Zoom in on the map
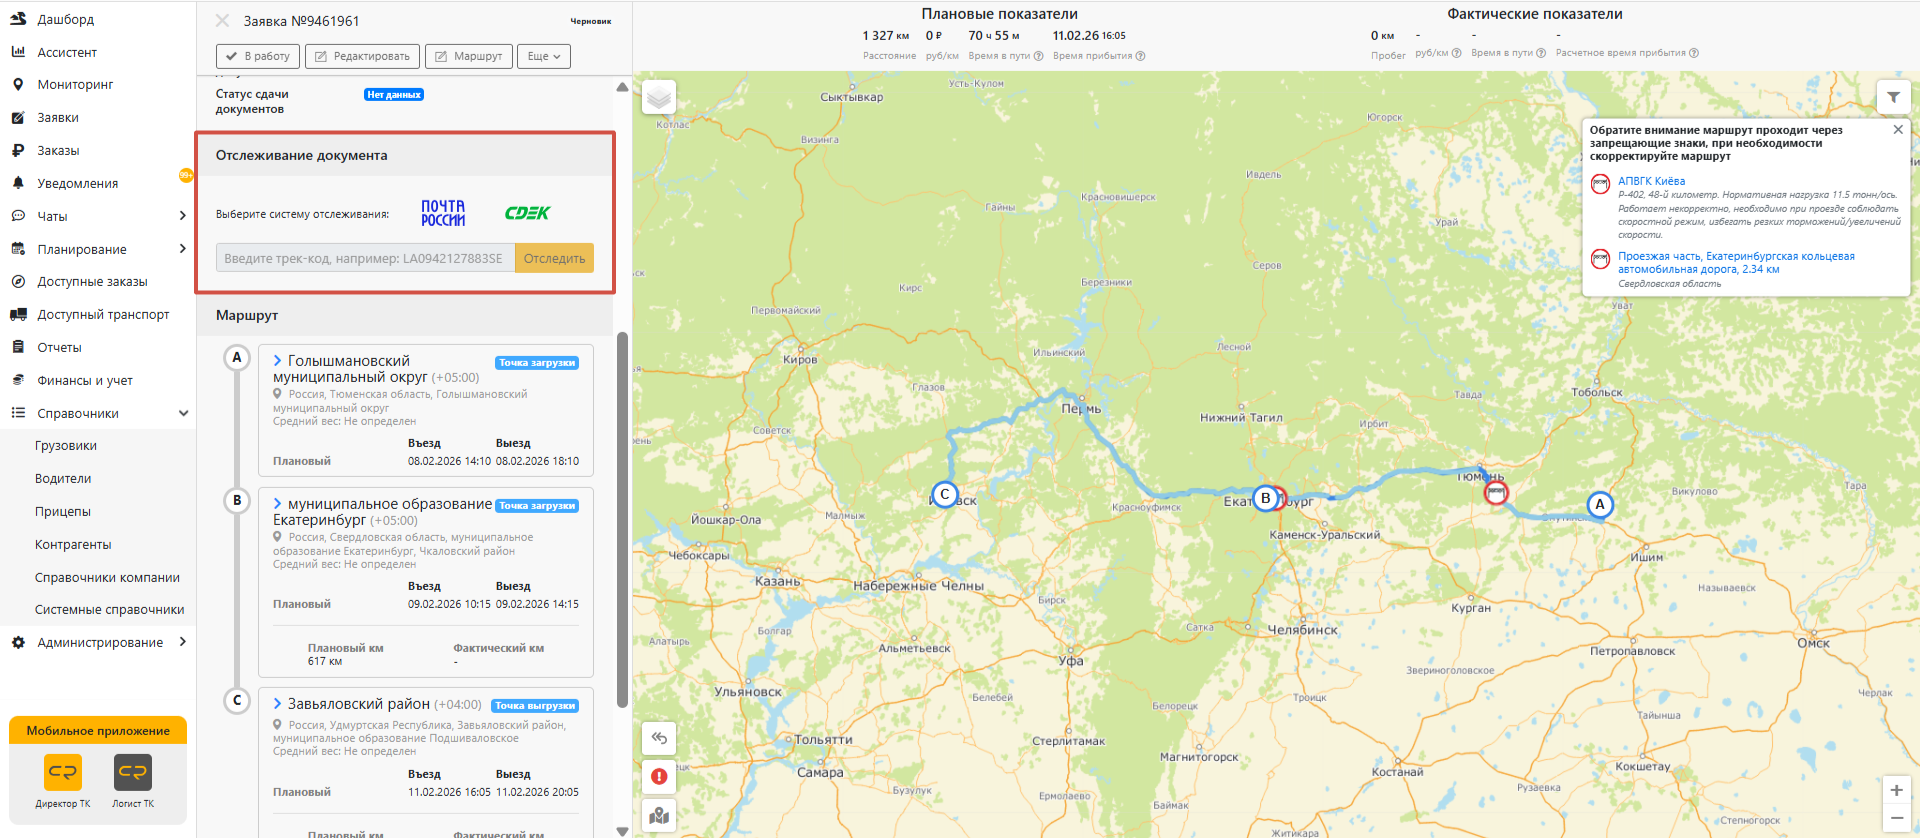1920x838 pixels. click(1896, 790)
